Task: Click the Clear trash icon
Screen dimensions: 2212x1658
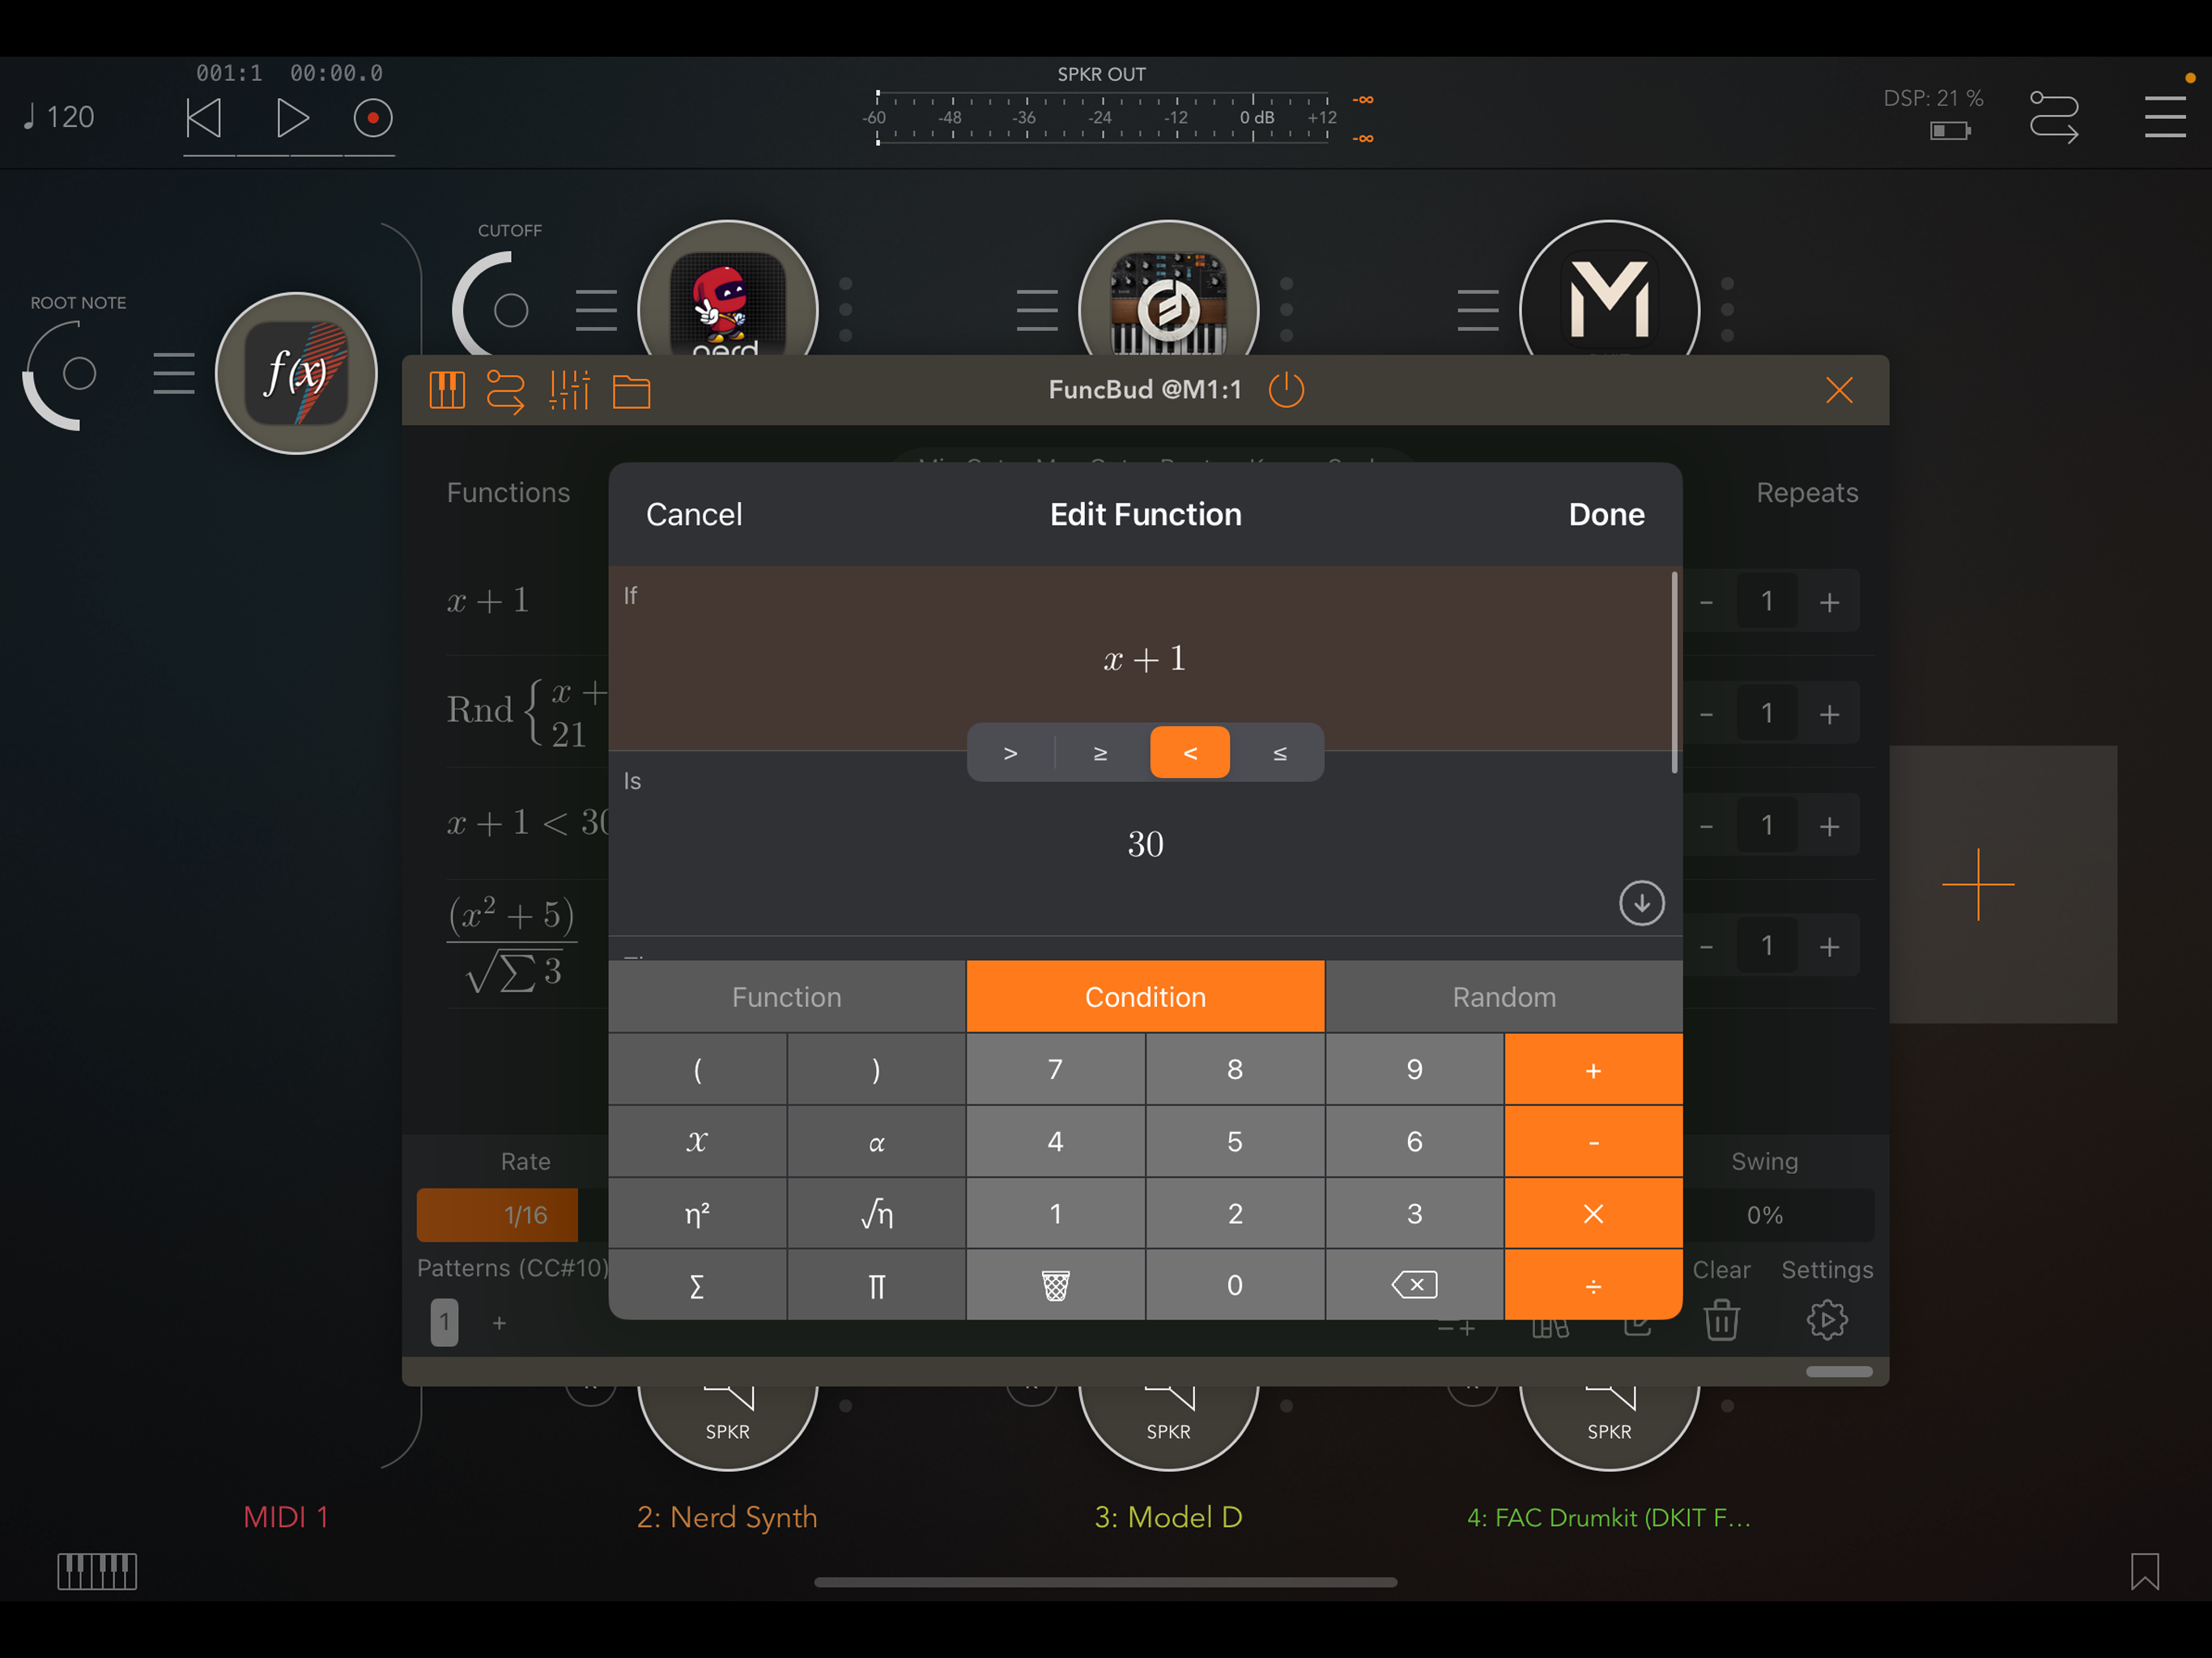Action: point(1721,1319)
